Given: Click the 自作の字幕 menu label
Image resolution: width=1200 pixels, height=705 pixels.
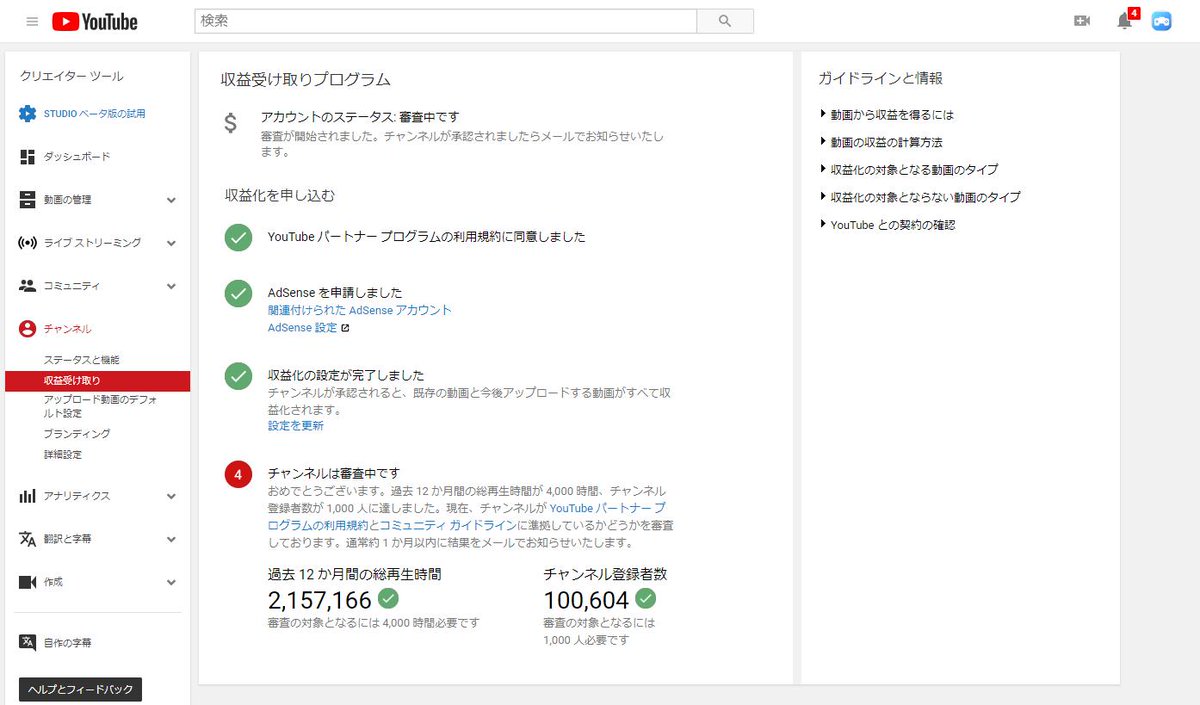Looking at the screenshot, I should click(68, 642).
